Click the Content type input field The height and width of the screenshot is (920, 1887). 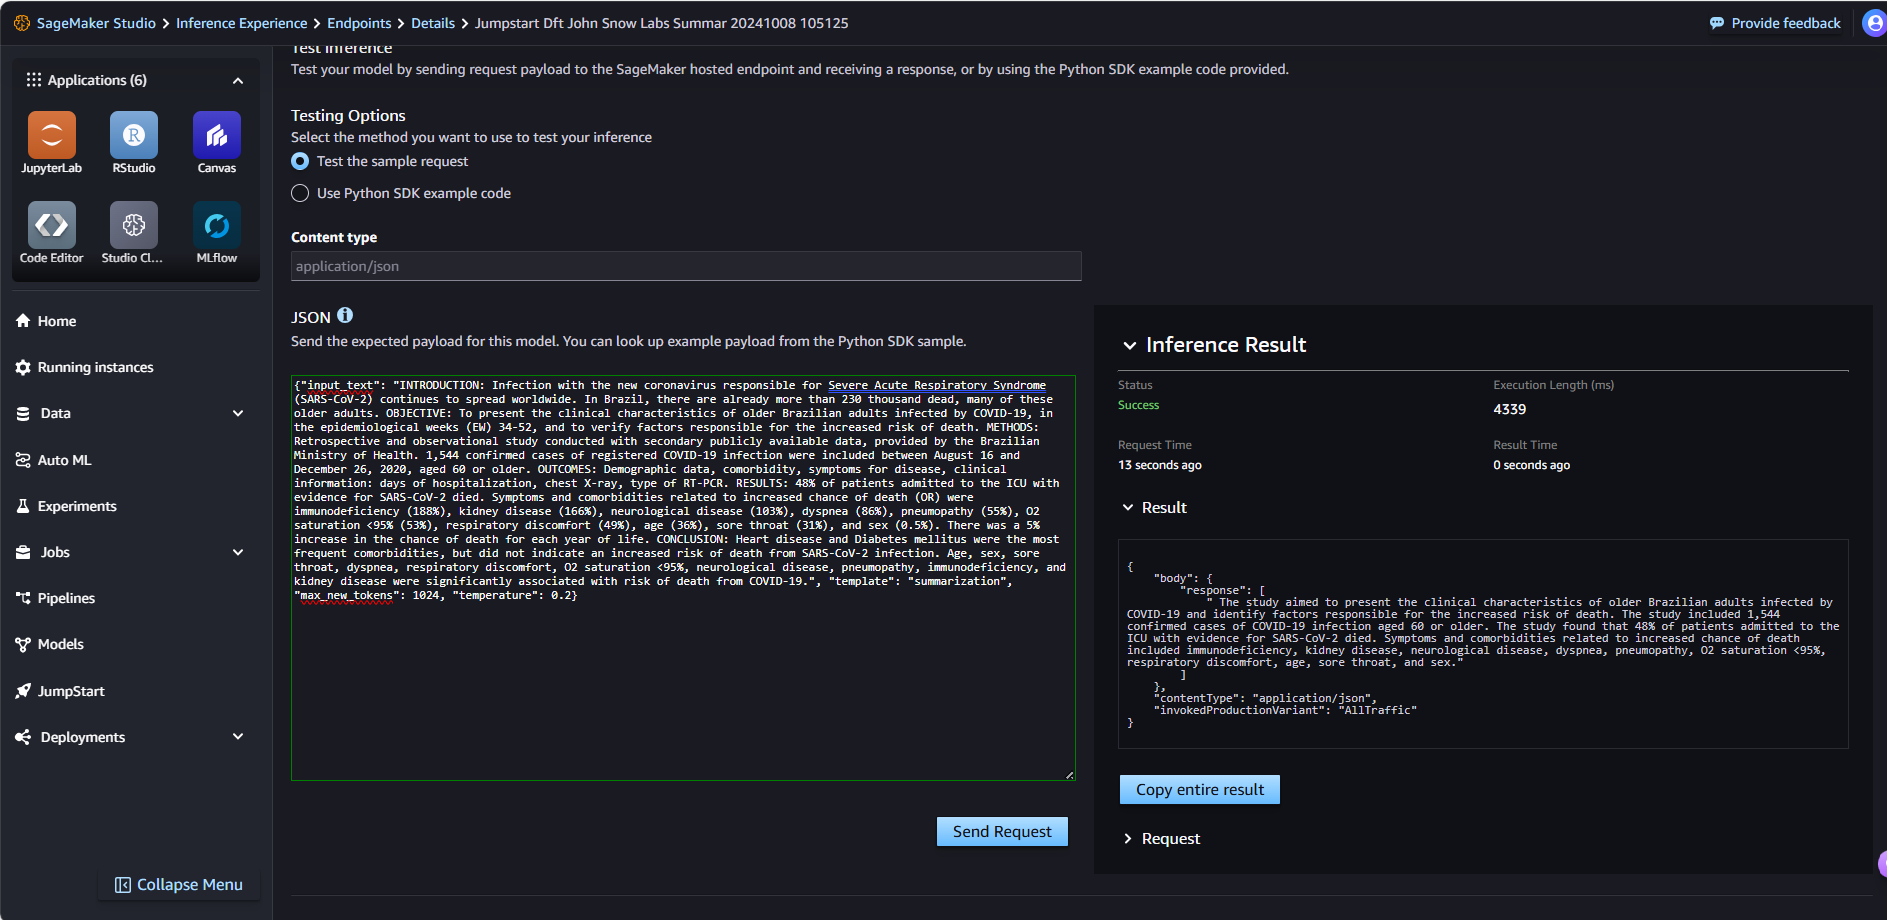pos(686,266)
